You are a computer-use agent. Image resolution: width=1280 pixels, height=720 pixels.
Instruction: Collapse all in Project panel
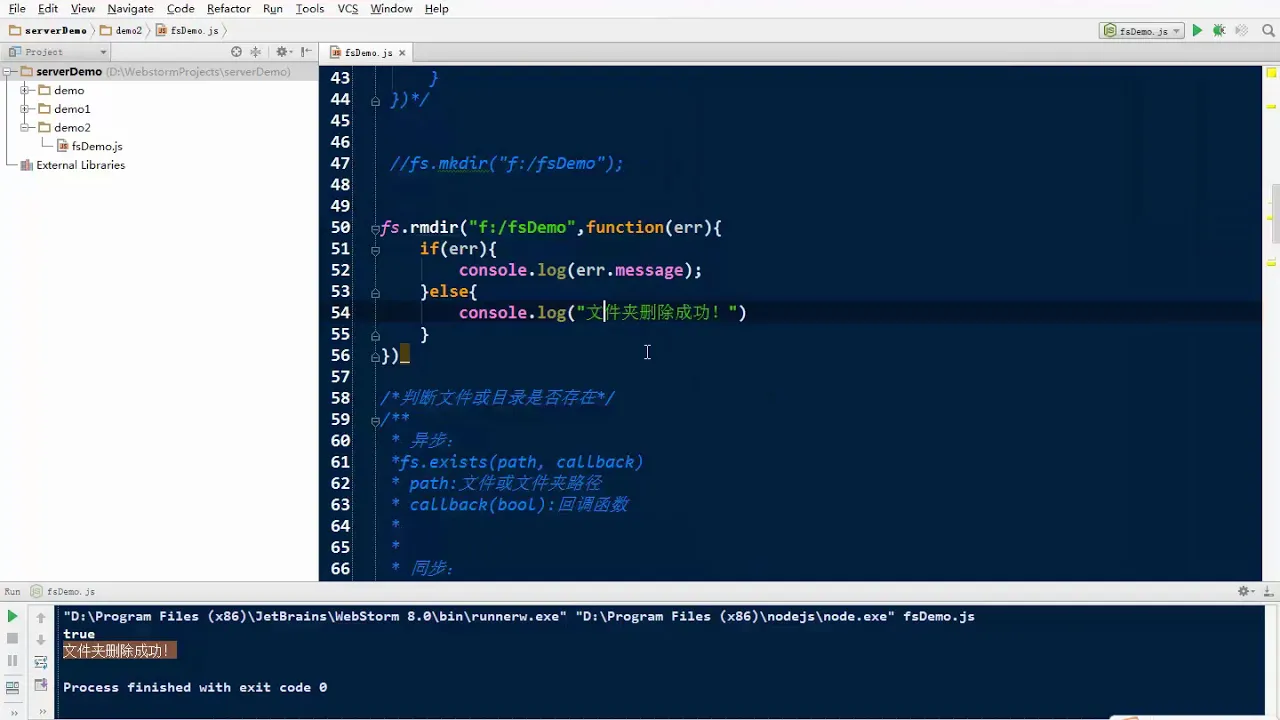pos(256,52)
